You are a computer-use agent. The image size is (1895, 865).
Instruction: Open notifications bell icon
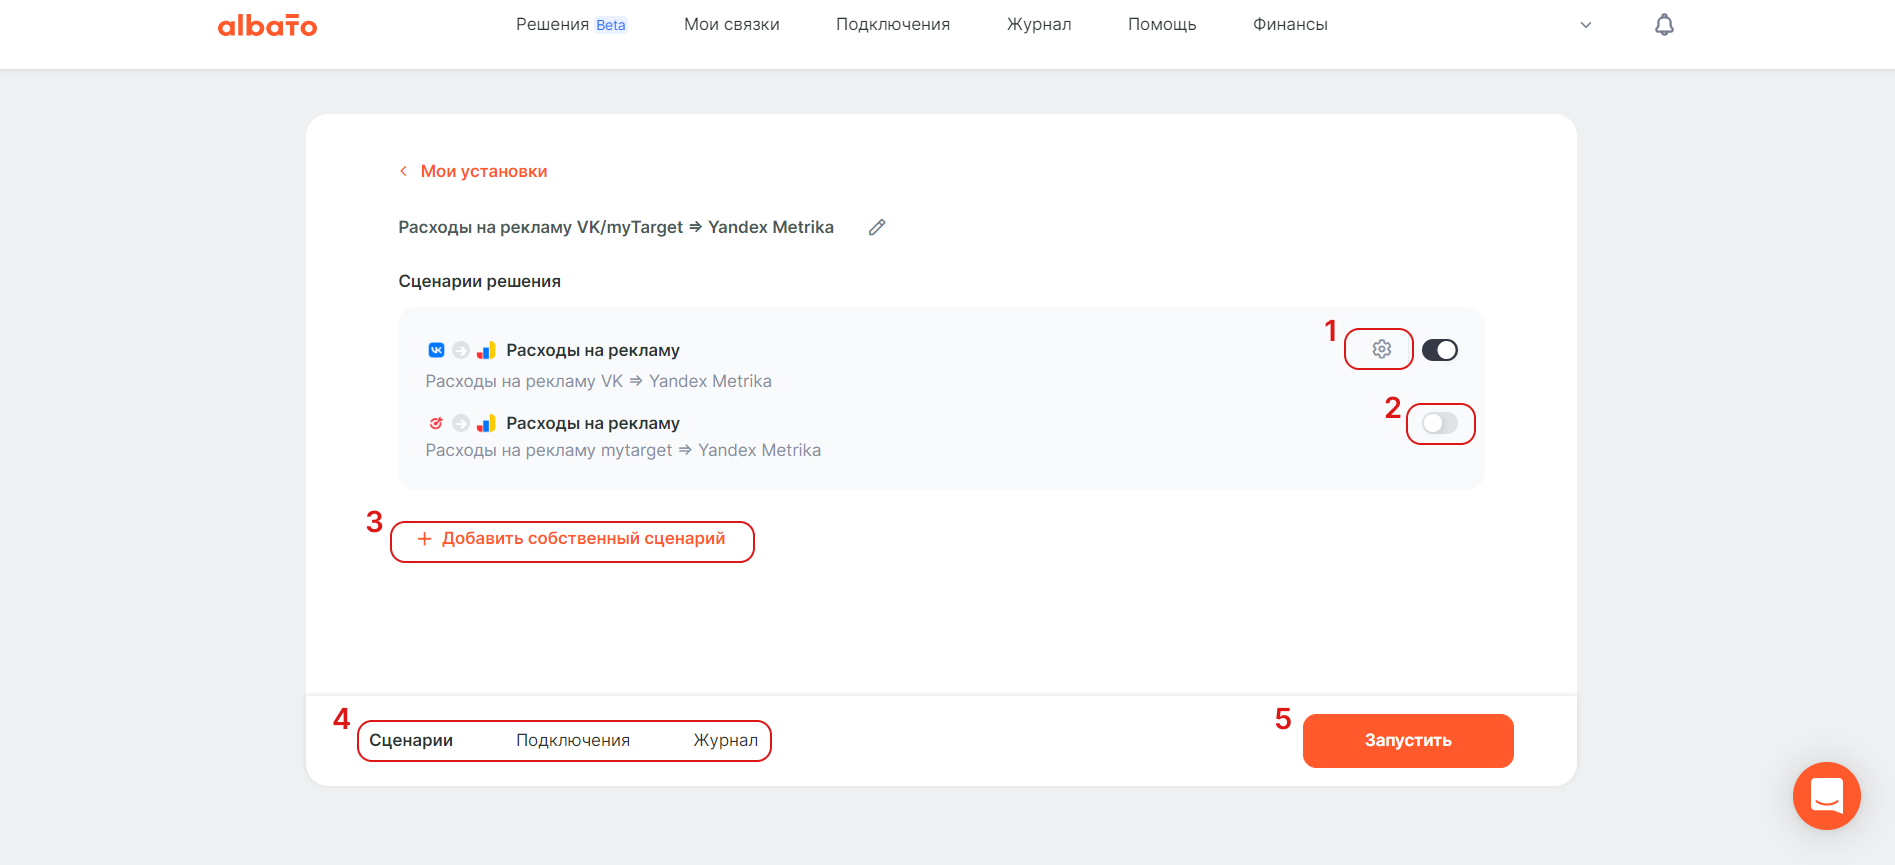tap(1664, 25)
